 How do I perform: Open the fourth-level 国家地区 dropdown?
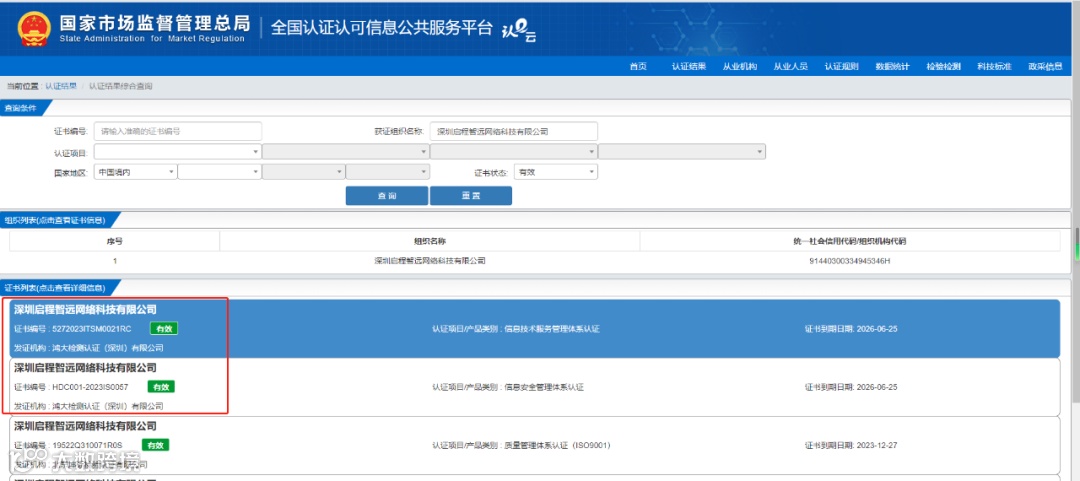[388, 172]
